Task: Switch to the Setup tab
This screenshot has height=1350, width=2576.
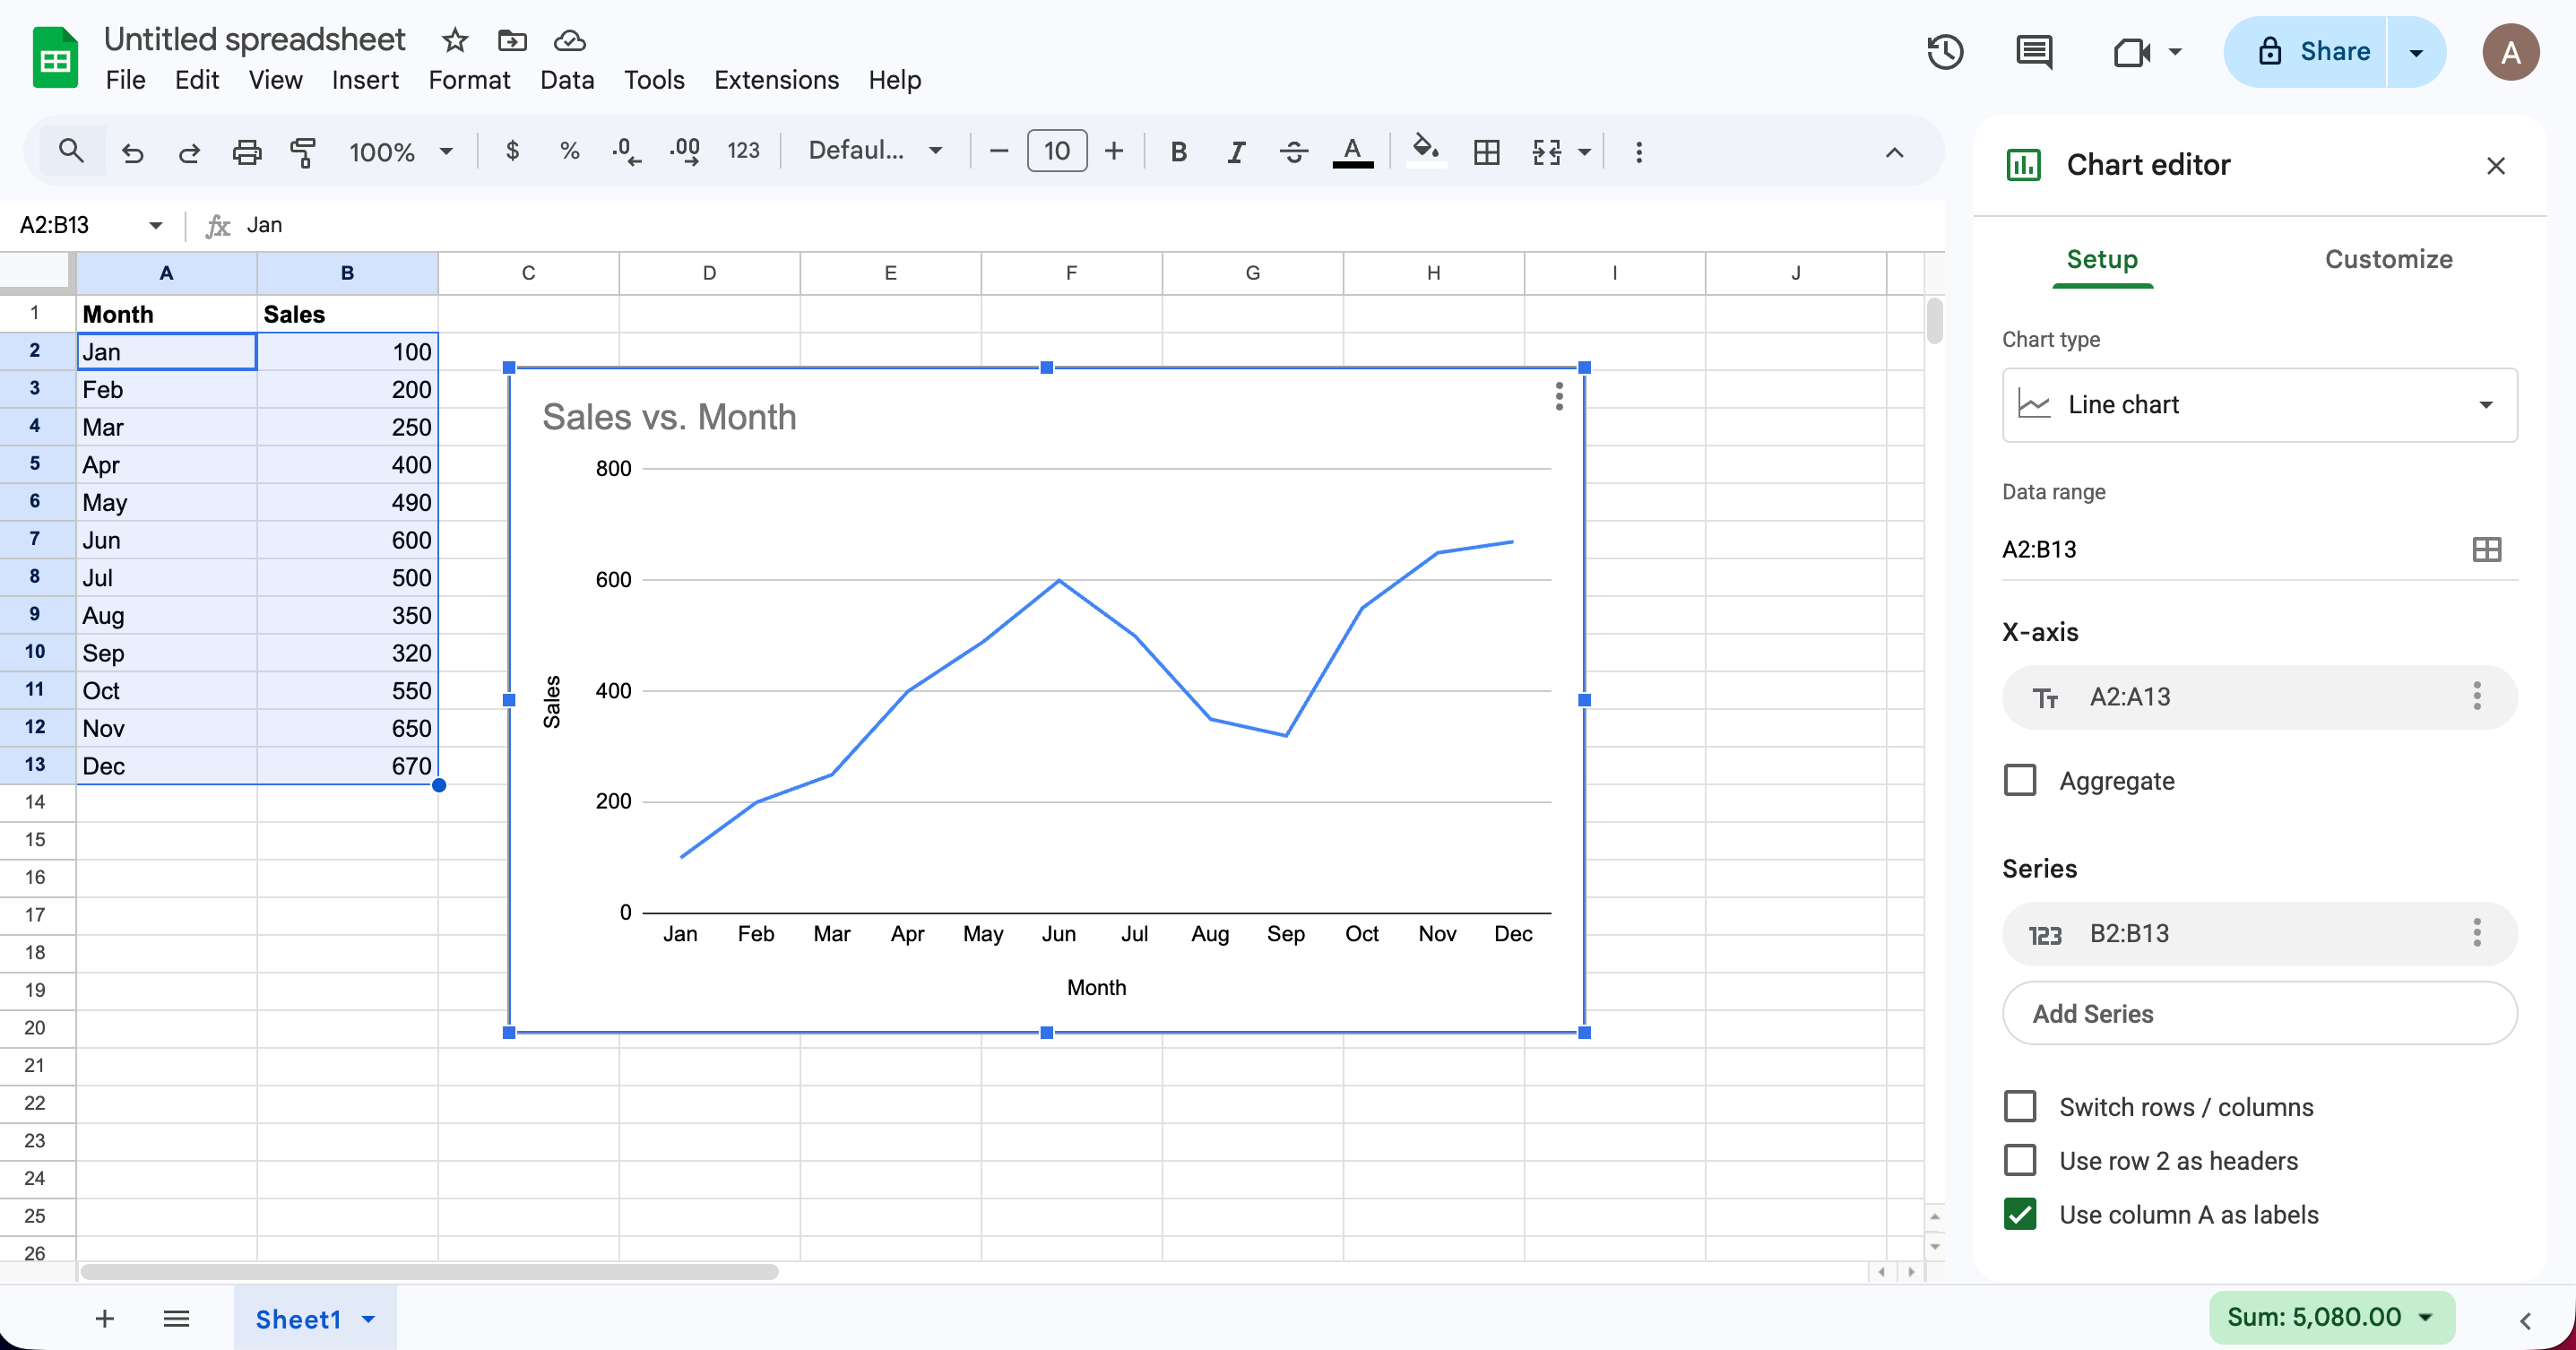Action: point(2101,259)
